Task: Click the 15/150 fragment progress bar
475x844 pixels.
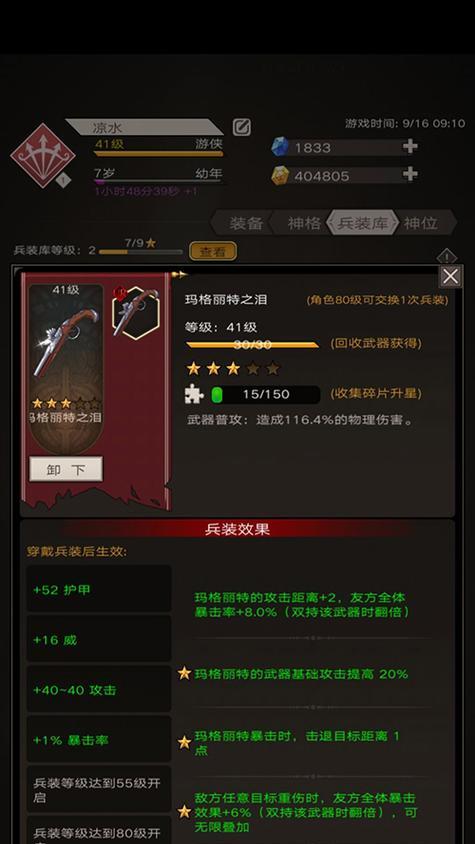Action: [x=266, y=394]
